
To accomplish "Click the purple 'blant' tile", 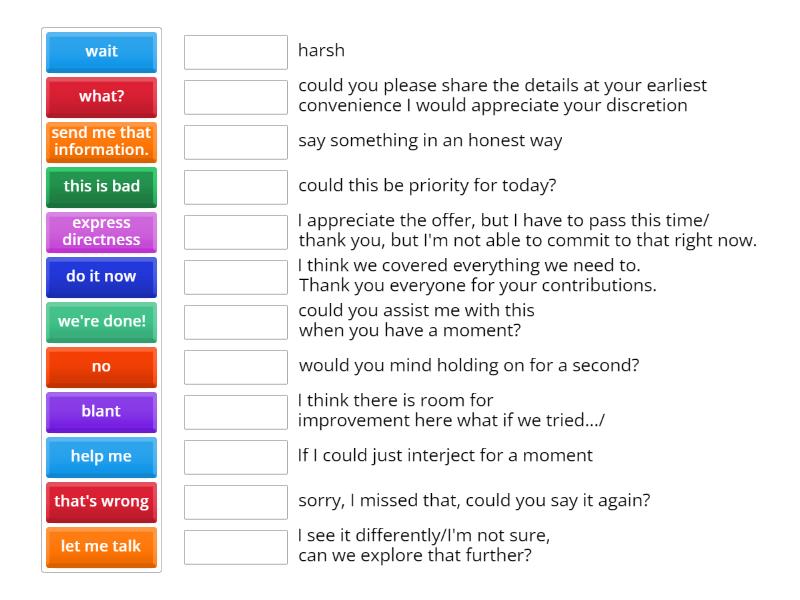I will tap(100, 412).
